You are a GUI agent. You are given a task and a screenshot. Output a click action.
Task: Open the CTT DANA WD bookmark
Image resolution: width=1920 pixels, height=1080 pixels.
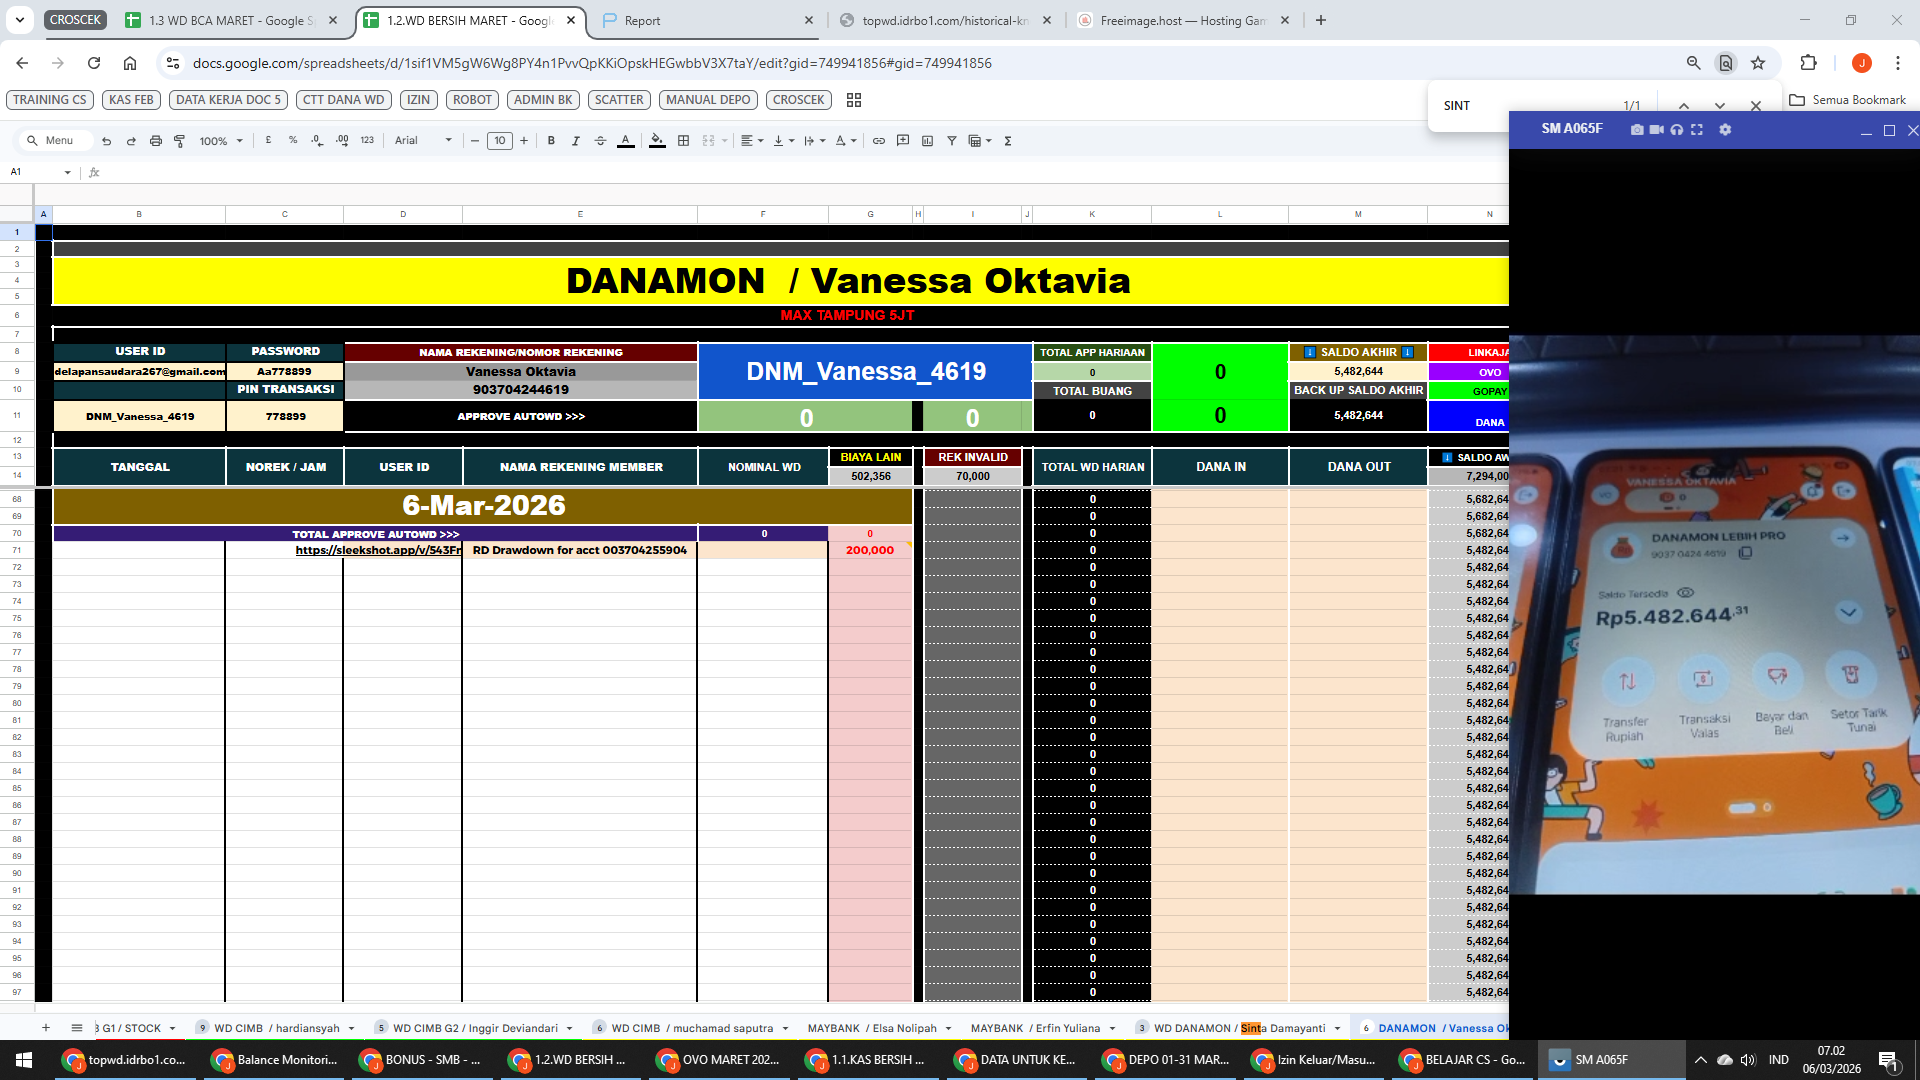(343, 100)
